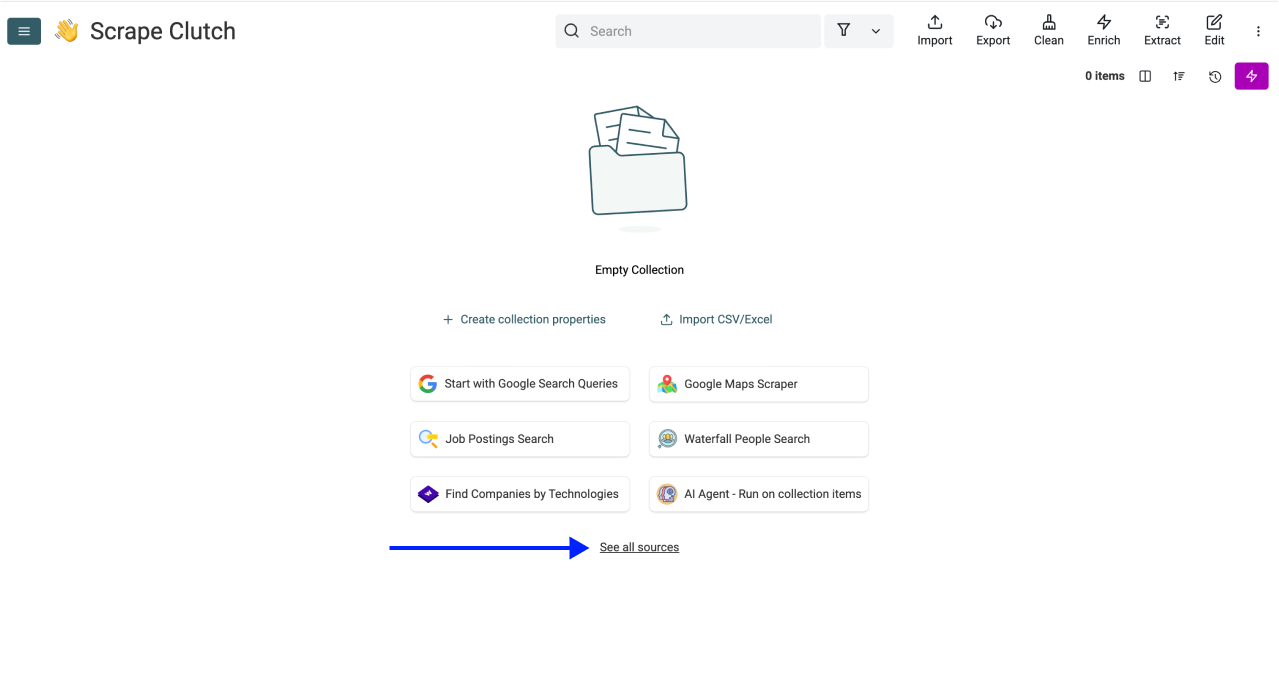
Task: Click the filter funnel icon
Action: pyautogui.click(x=844, y=31)
